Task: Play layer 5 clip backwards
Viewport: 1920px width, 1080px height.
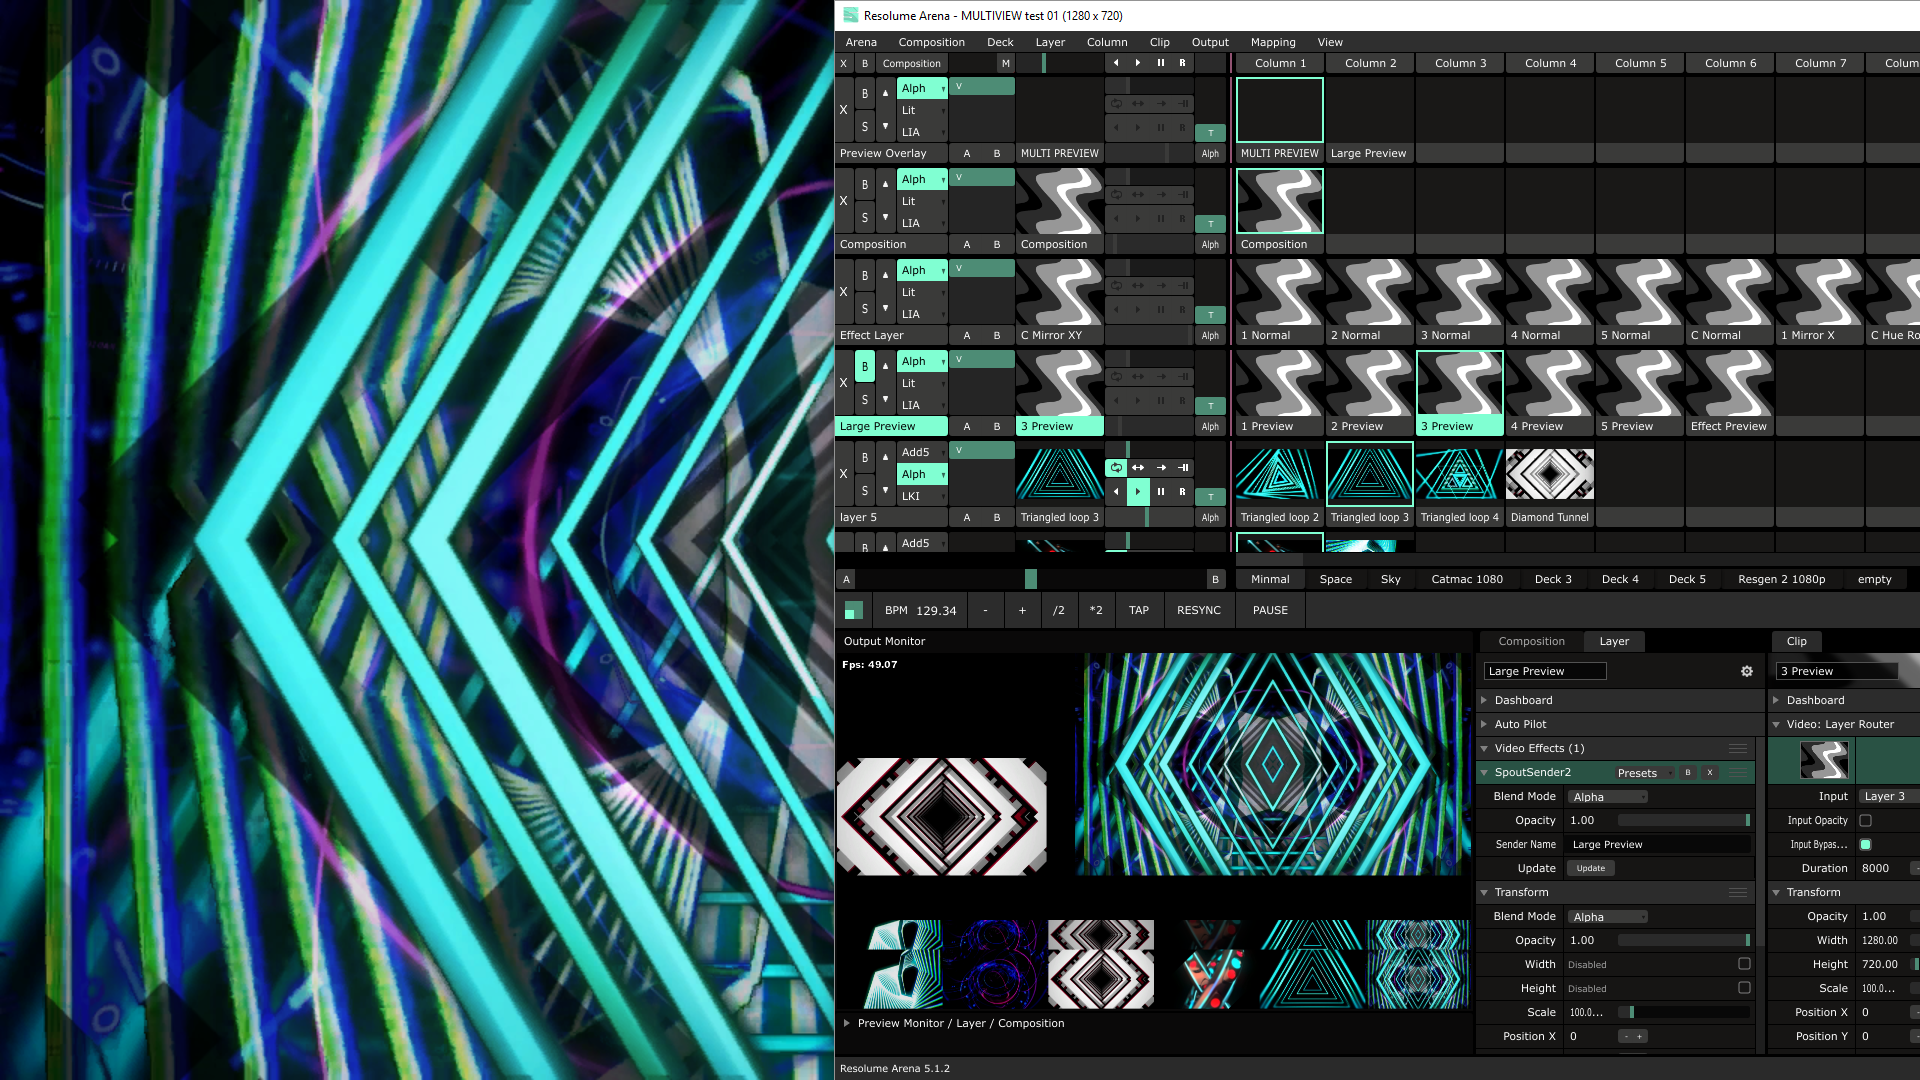Action: (x=1116, y=491)
